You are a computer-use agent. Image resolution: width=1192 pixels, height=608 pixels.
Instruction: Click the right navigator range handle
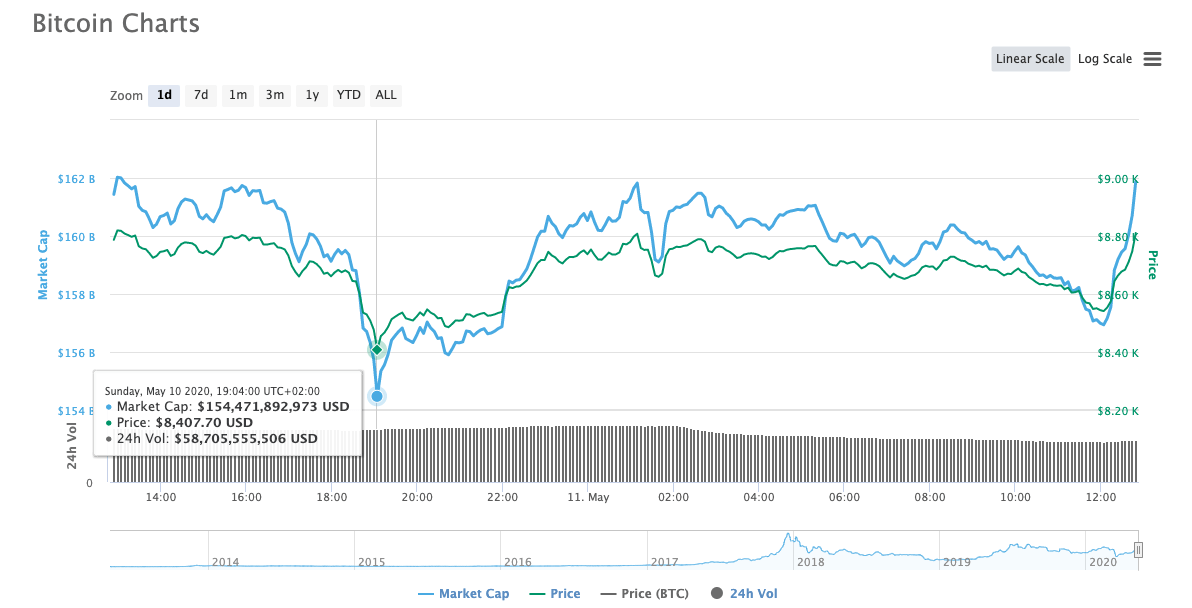[1138, 550]
